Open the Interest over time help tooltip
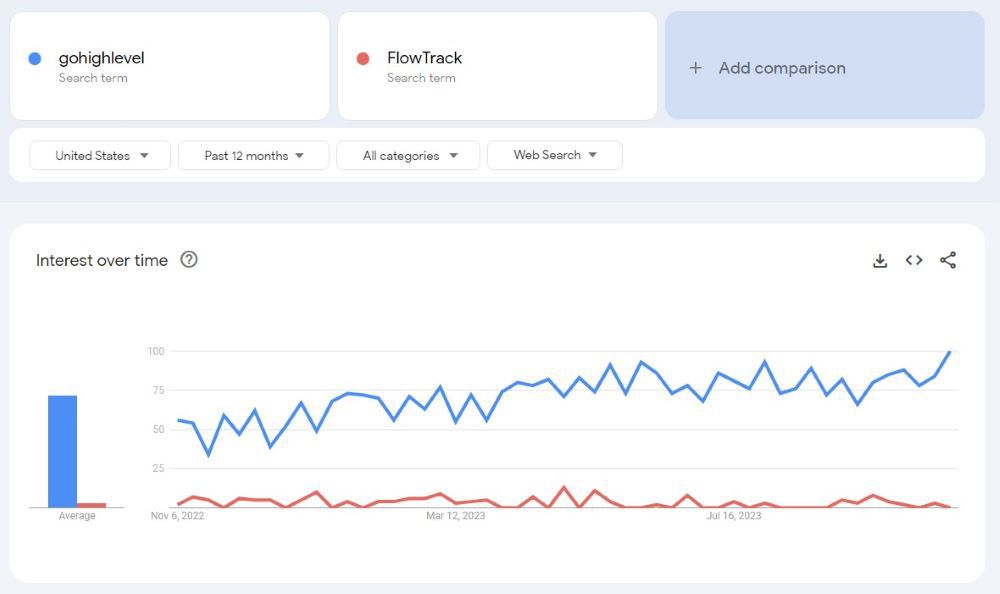Image resolution: width=1000 pixels, height=594 pixels. [x=188, y=260]
